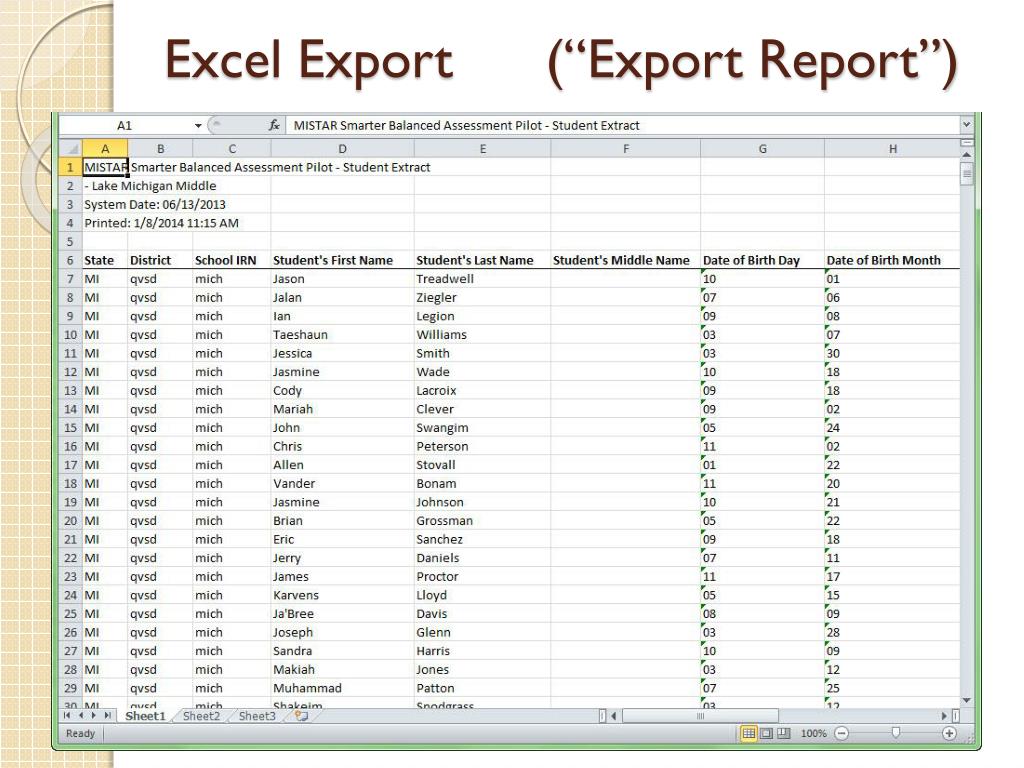
Task: Select the last name cell 'Treadwell'
Action: 482,279
